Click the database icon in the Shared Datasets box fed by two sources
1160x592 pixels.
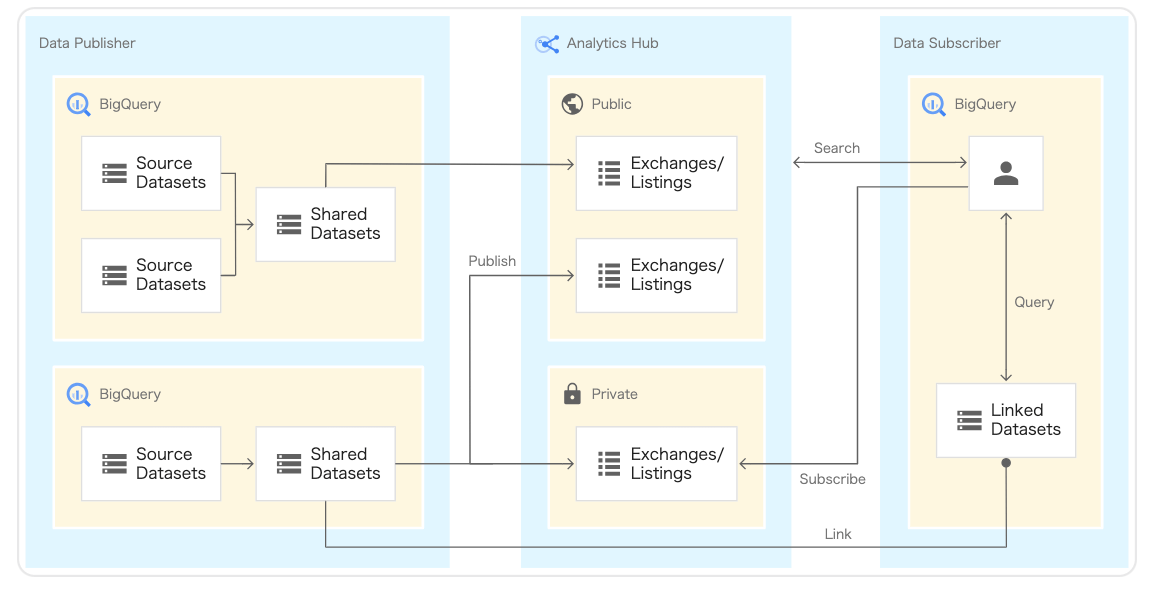(289, 224)
